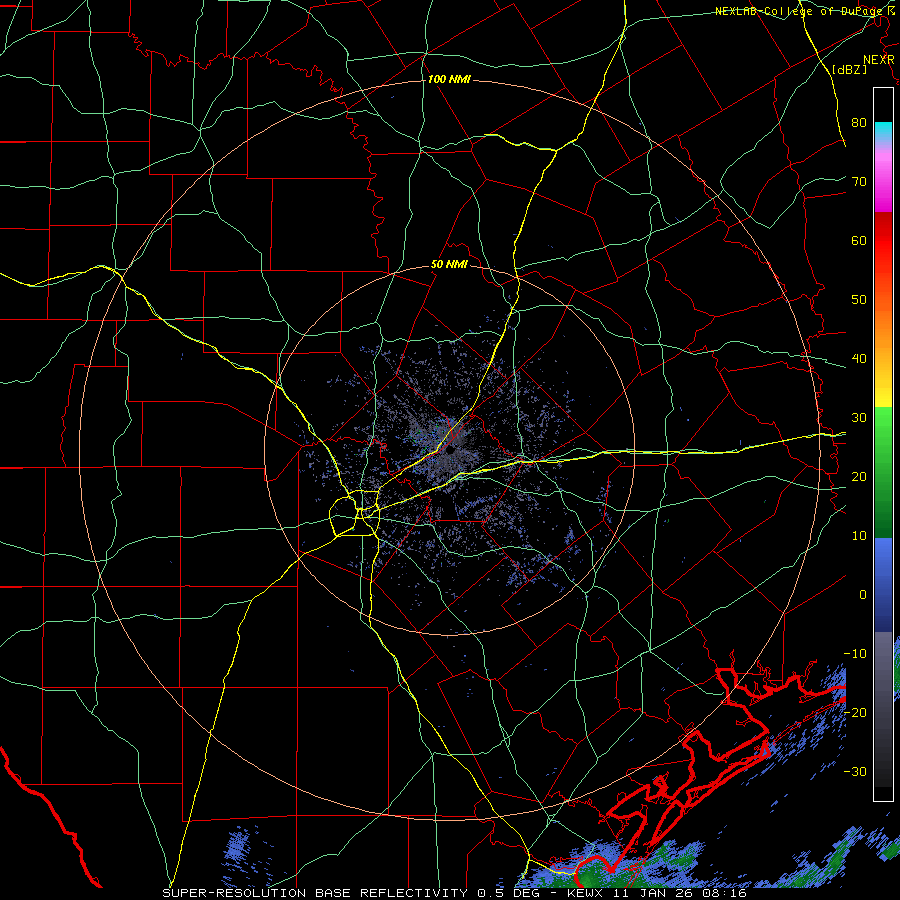Click the 50 NMI range ring label
900x900 pixels.
pyautogui.click(x=449, y=265)
